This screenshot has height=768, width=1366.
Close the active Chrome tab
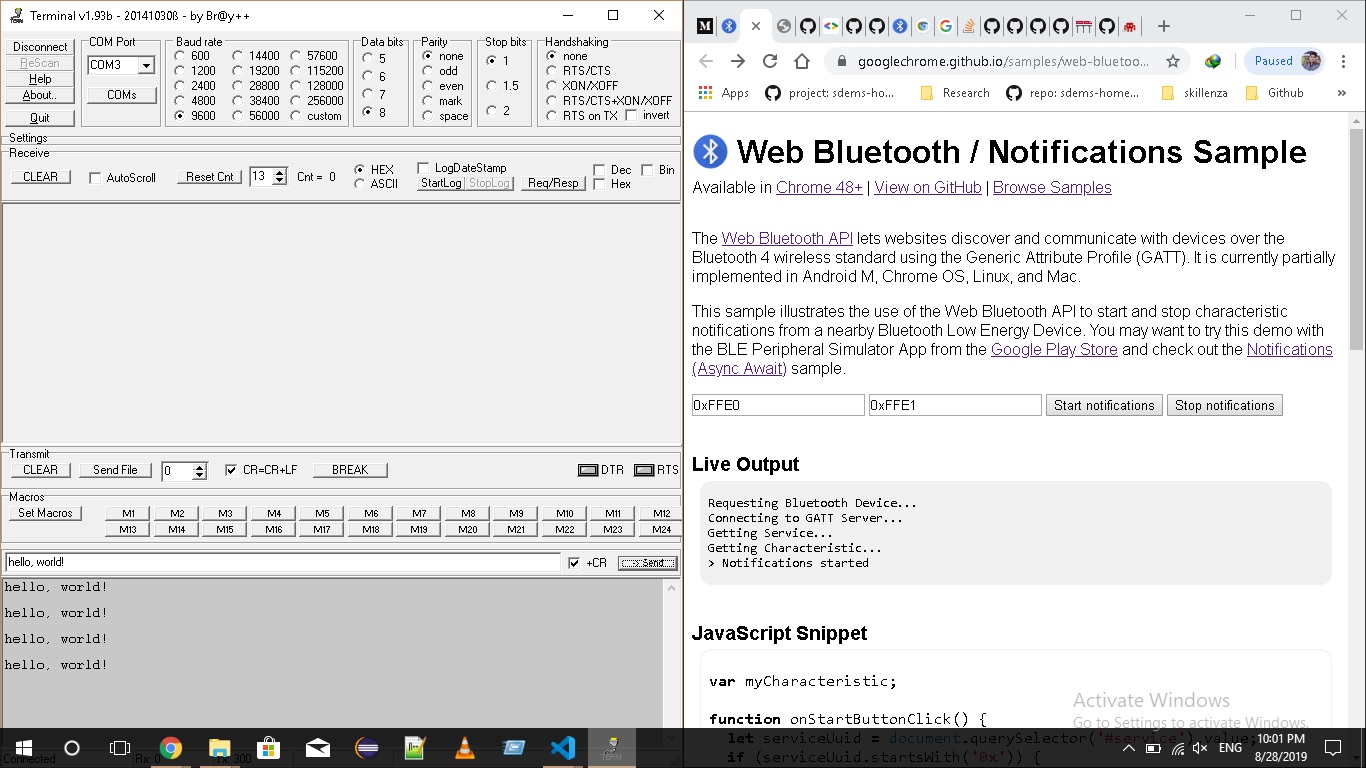tap(756, 26)
